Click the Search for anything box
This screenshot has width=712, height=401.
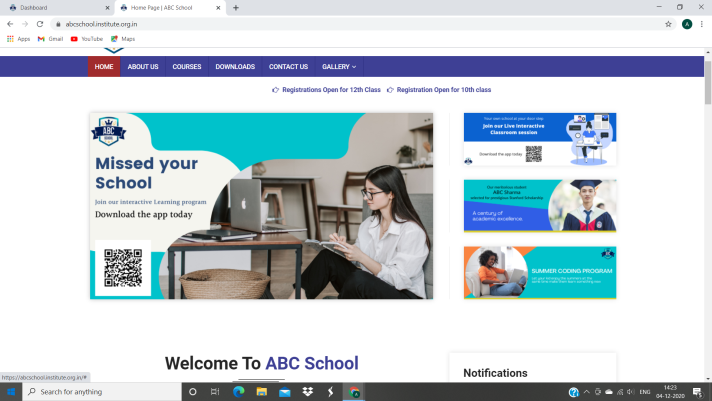click(102, 391)
